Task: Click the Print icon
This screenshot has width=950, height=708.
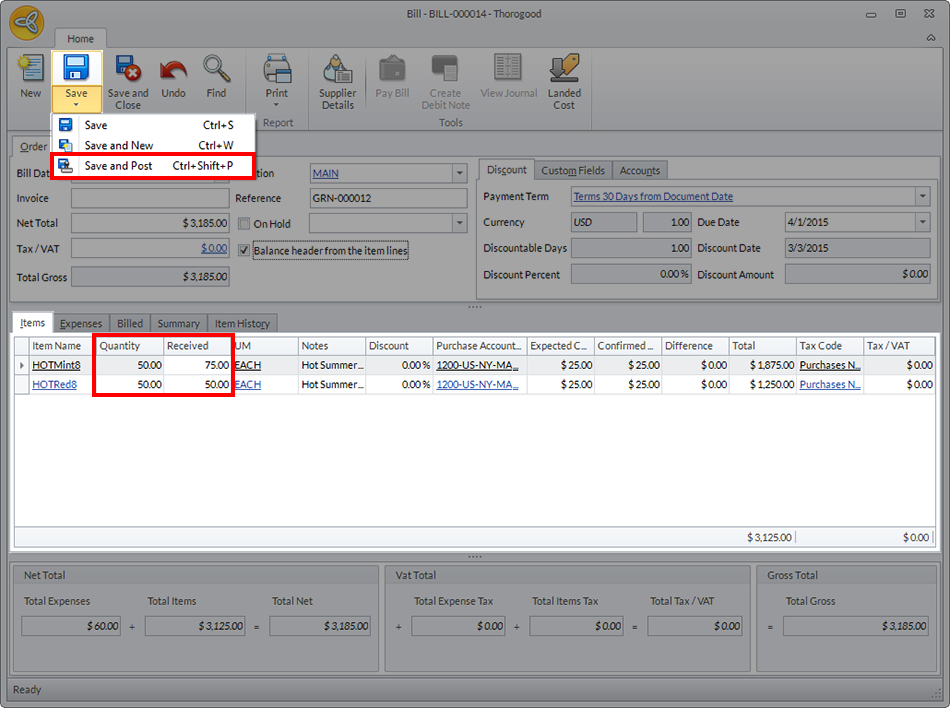Action: coord(277,72)
